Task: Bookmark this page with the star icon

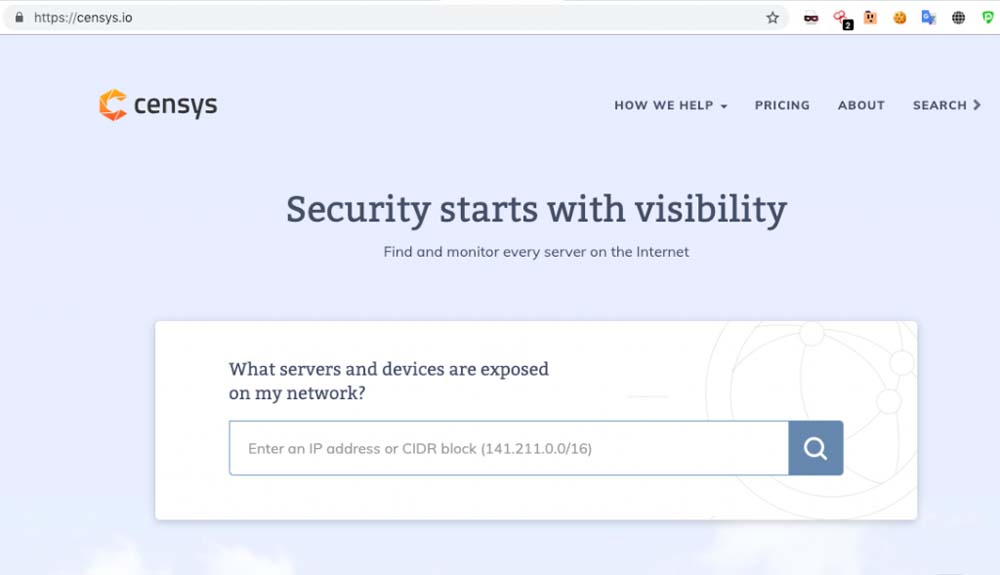Action: [x=772, y=18]
